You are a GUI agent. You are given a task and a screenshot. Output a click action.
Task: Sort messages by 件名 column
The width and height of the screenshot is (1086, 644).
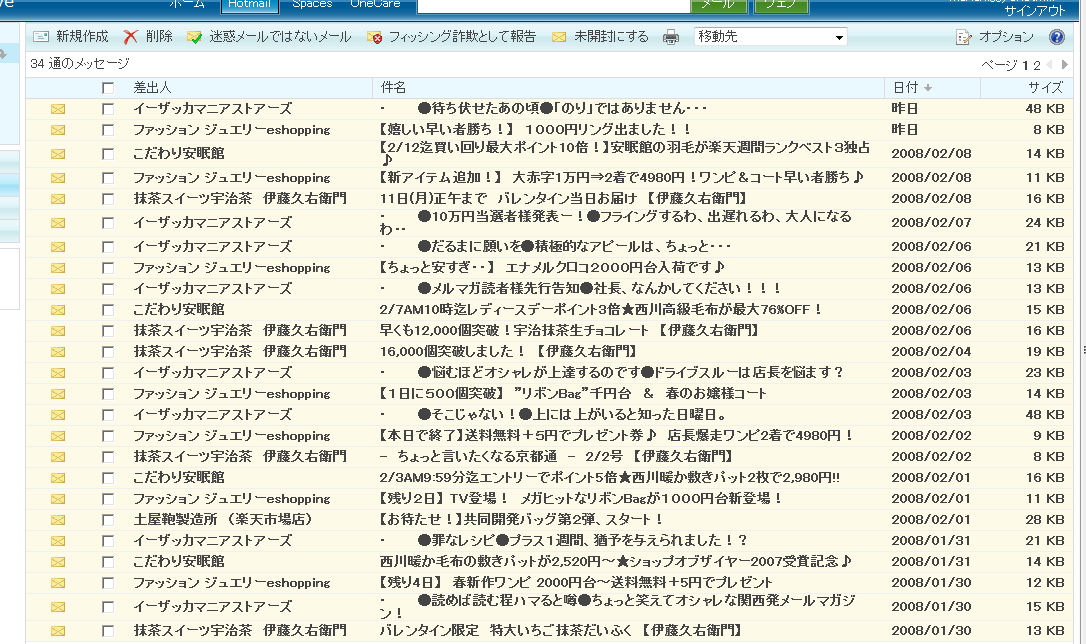tap(393, 88)
